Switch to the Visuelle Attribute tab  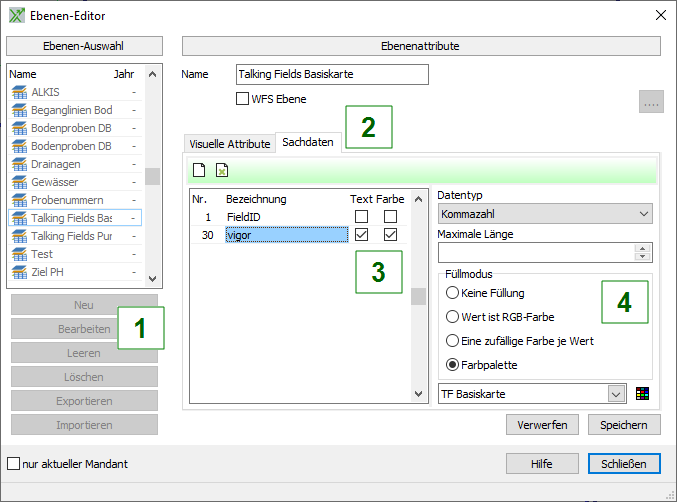(229, 144)
